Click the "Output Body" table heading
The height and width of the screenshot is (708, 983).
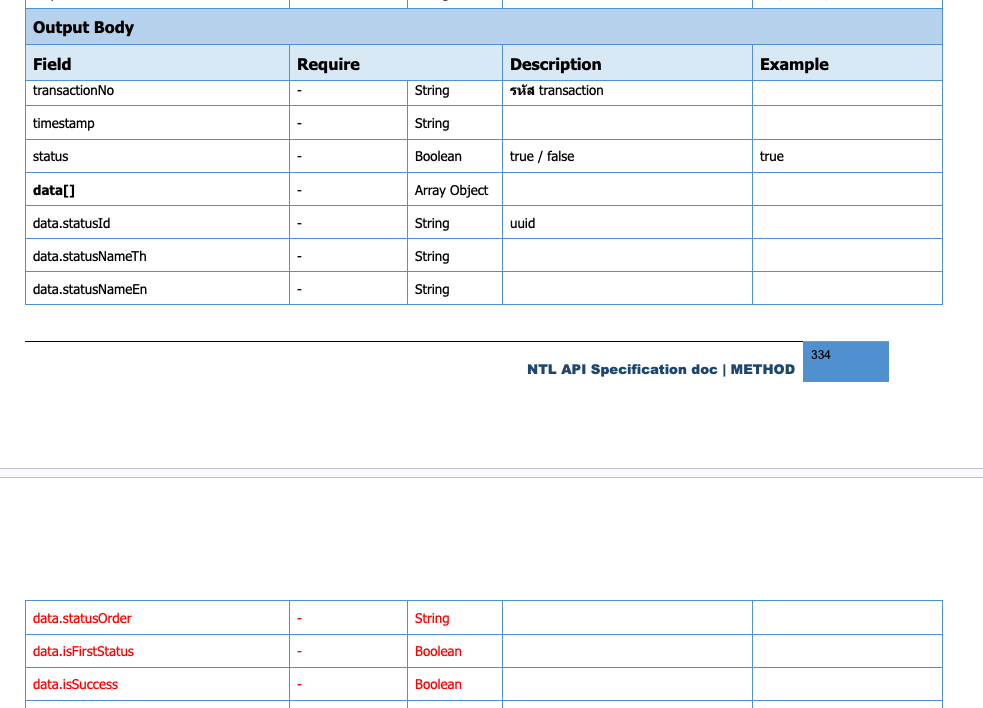tap(83, 27)
